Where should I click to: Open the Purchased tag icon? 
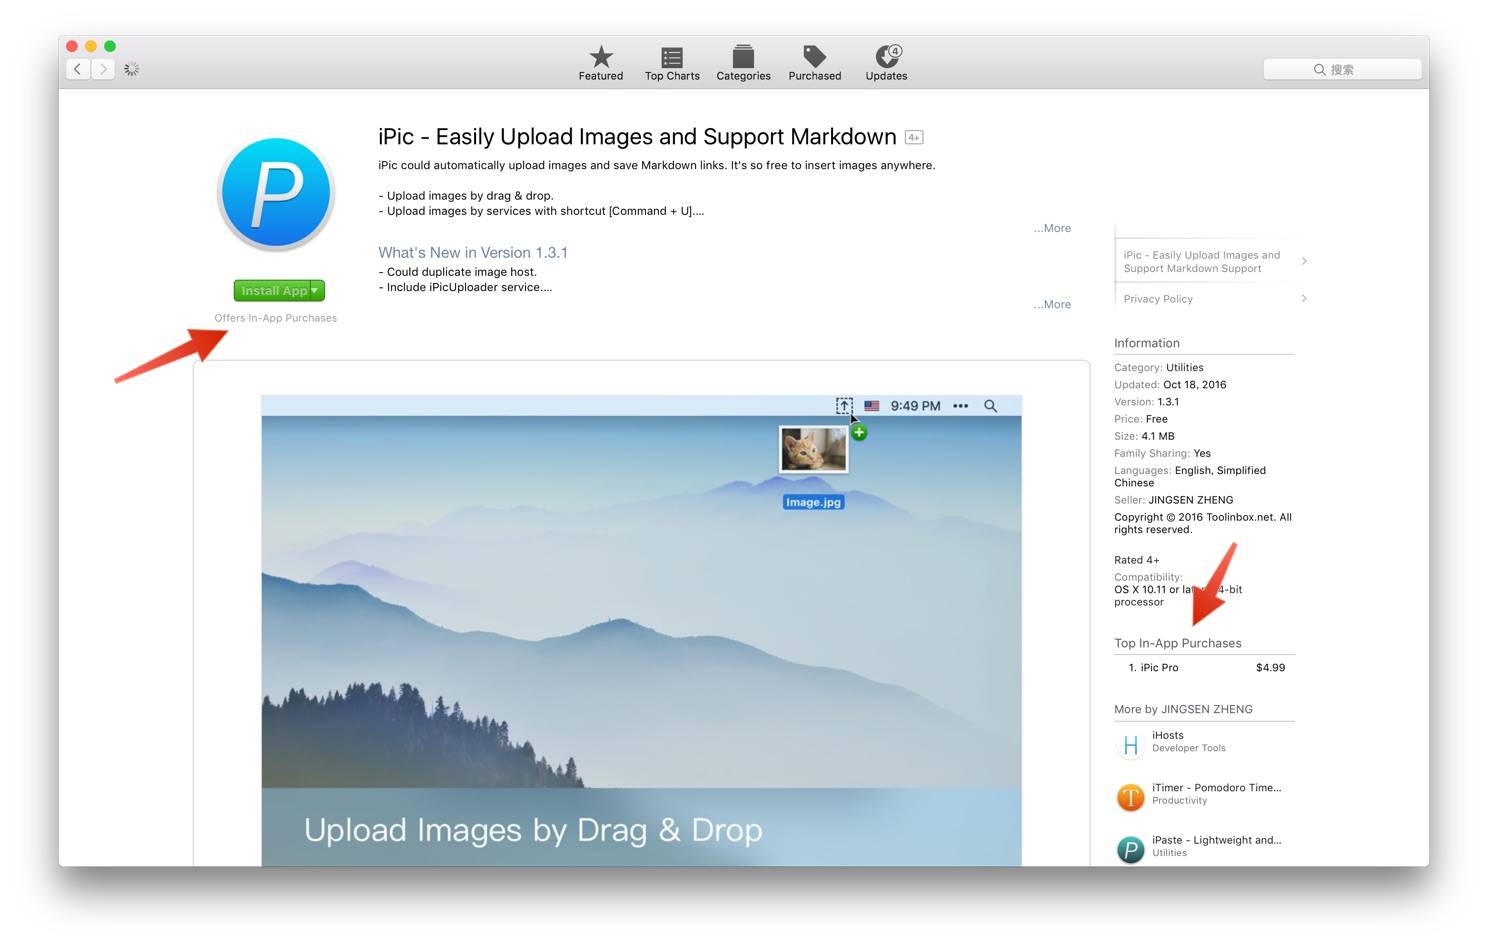click(x=814, y=57)
